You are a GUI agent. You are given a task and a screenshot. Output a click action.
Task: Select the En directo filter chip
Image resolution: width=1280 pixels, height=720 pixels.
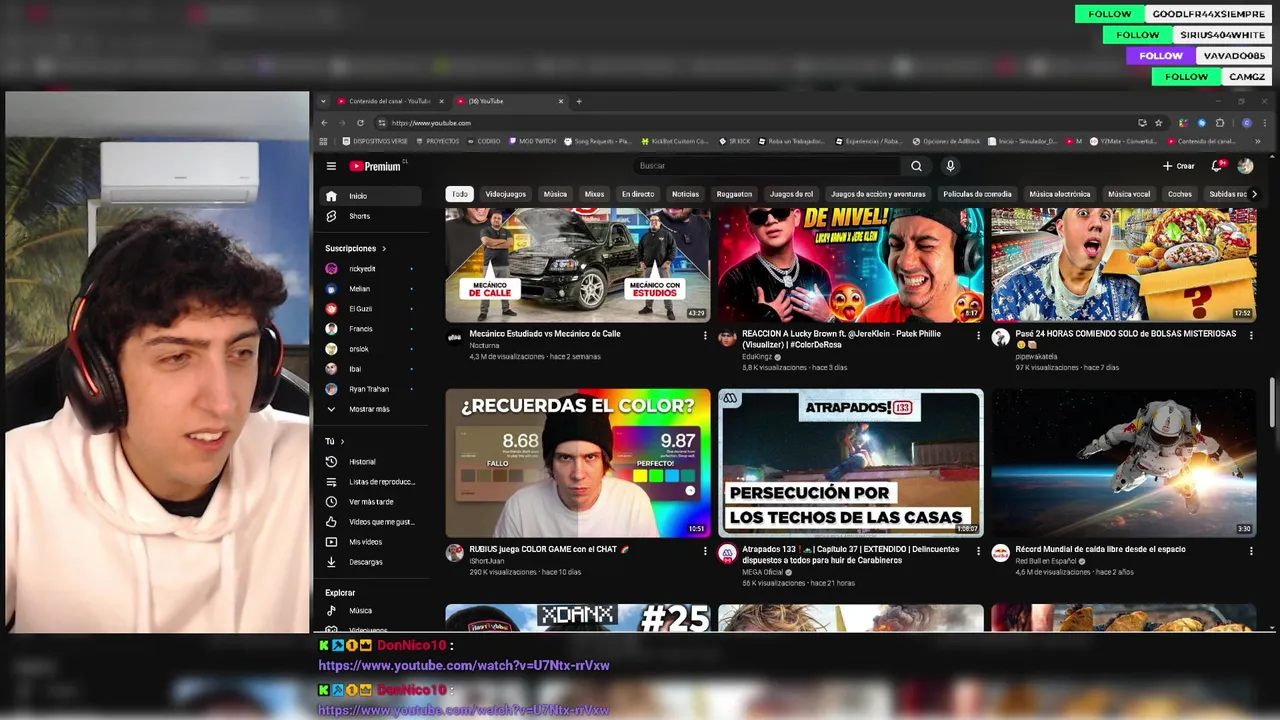click(x=638, y=194)
